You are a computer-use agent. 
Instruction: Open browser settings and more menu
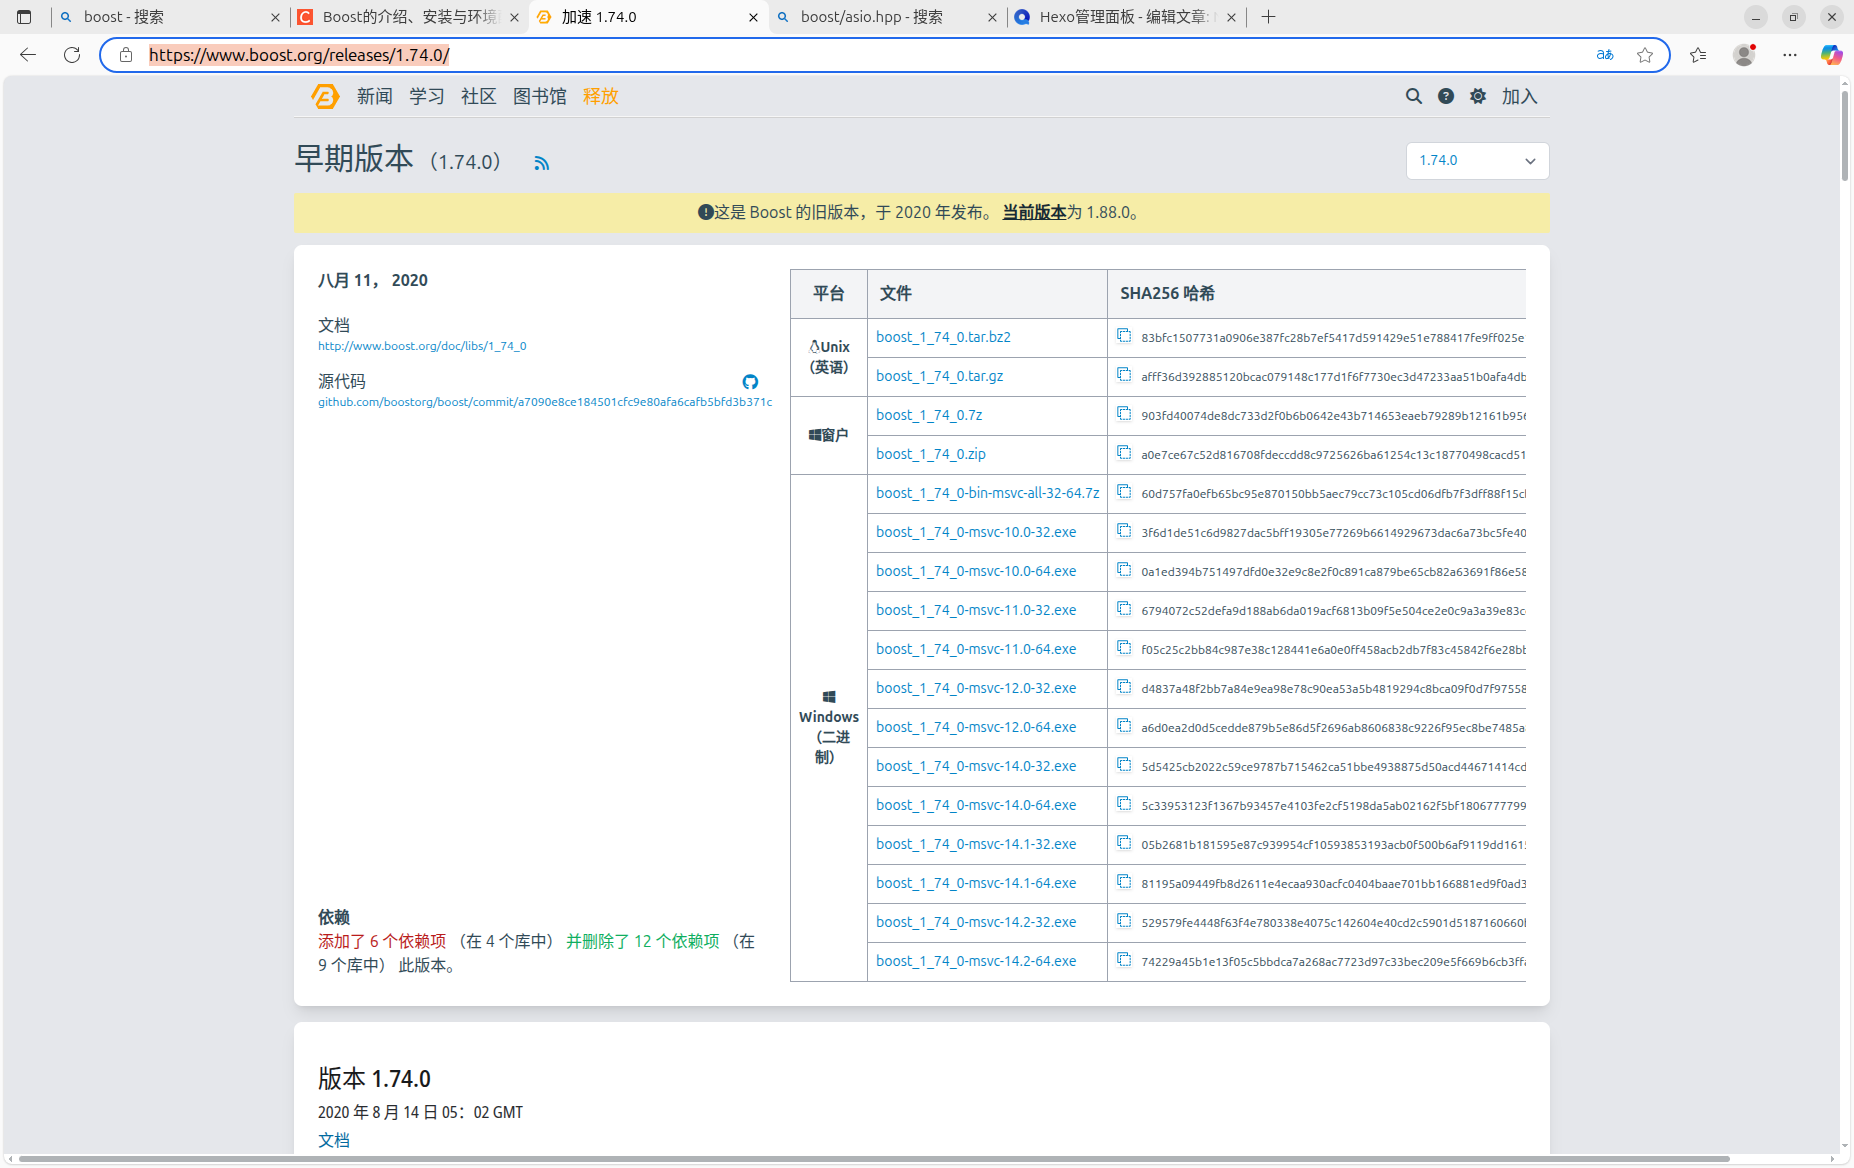(1790, 55)
